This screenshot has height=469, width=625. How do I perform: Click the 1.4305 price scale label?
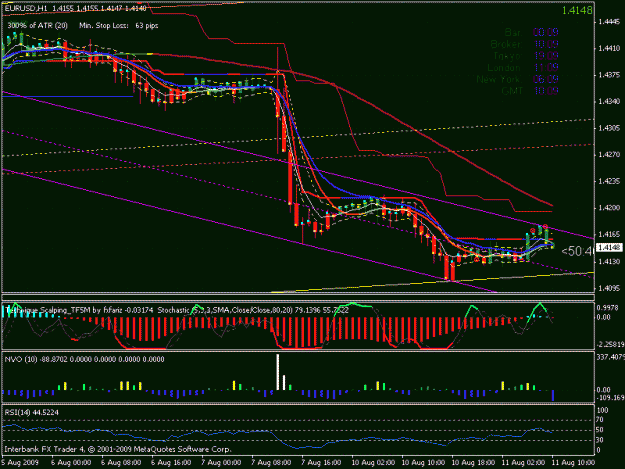[x=609, y=128]
